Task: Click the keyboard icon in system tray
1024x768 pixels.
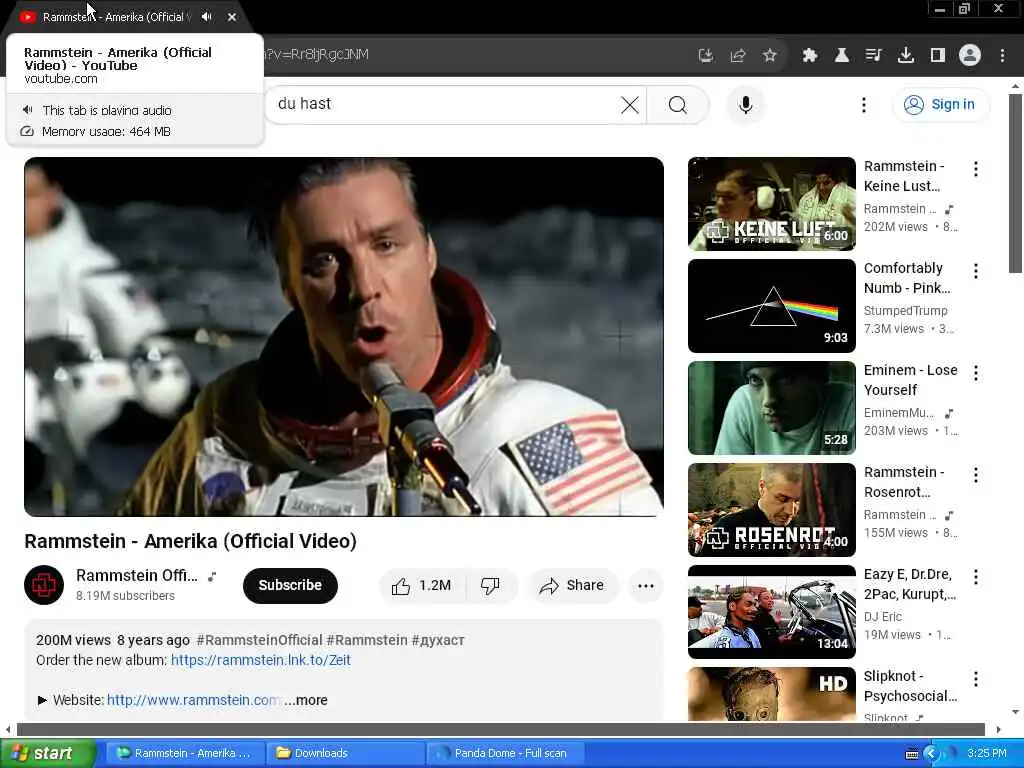Action: tap(912, 754)
